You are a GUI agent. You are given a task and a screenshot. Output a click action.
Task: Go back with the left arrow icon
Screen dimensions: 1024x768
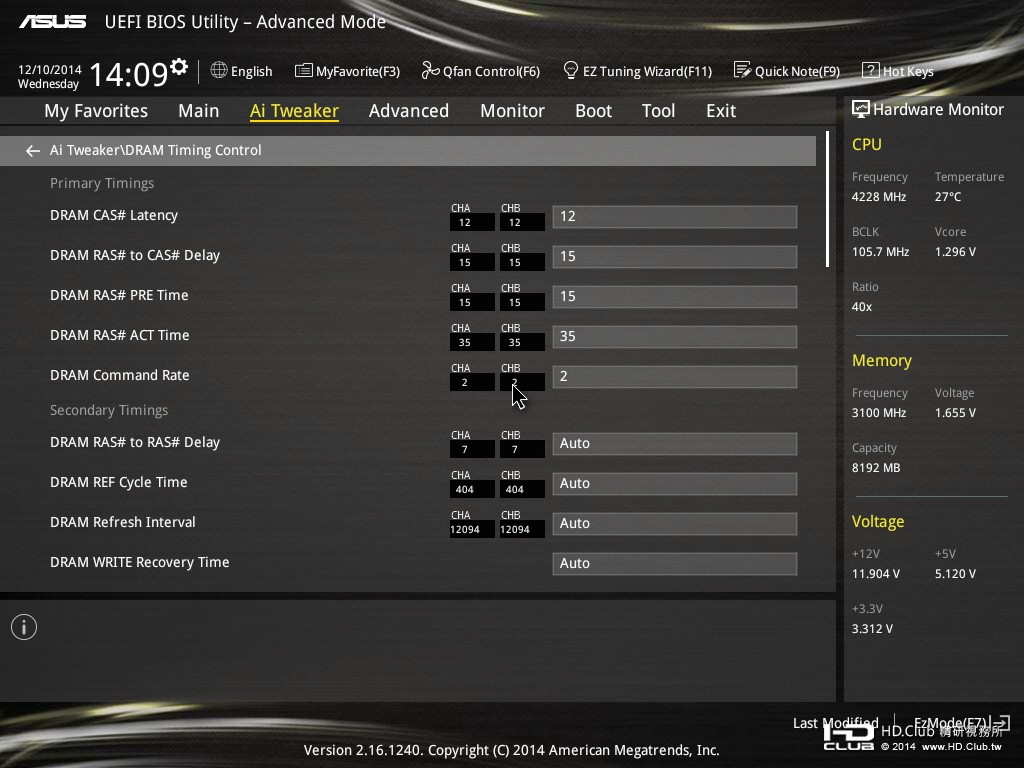(x=33, y=151)
